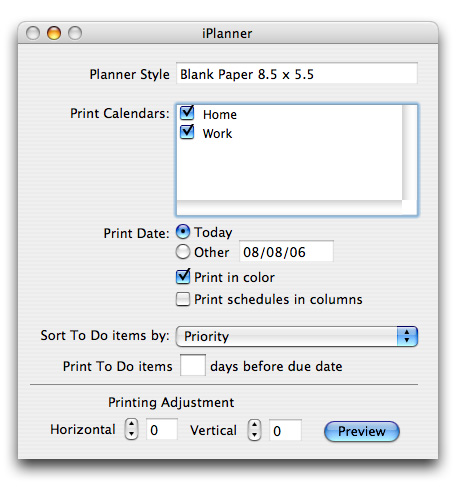Click the Priority popup arrows
This screenshot has width=460, height=499.
click(407, 336)
